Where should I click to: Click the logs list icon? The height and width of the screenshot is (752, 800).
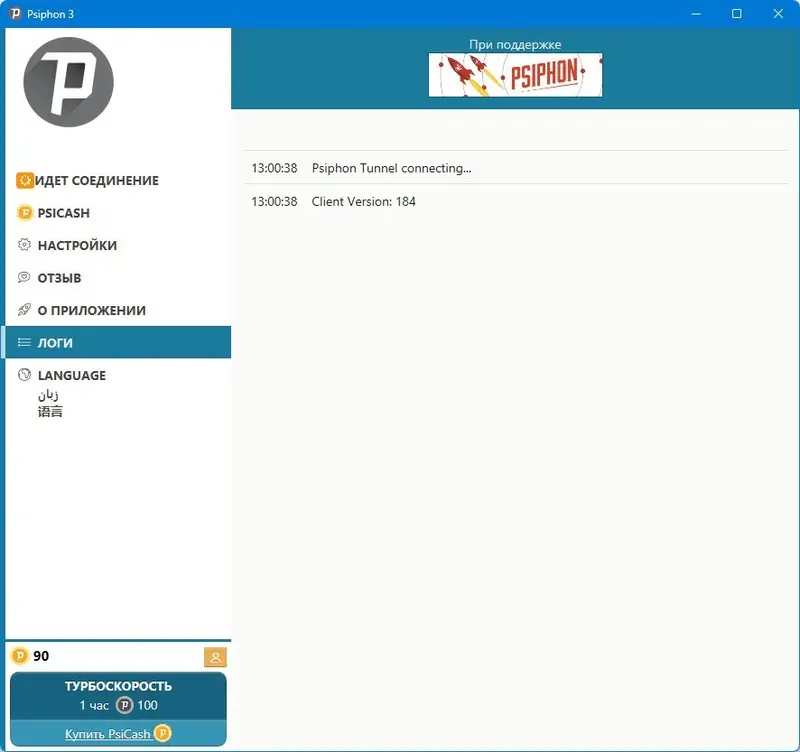point(24,342)
